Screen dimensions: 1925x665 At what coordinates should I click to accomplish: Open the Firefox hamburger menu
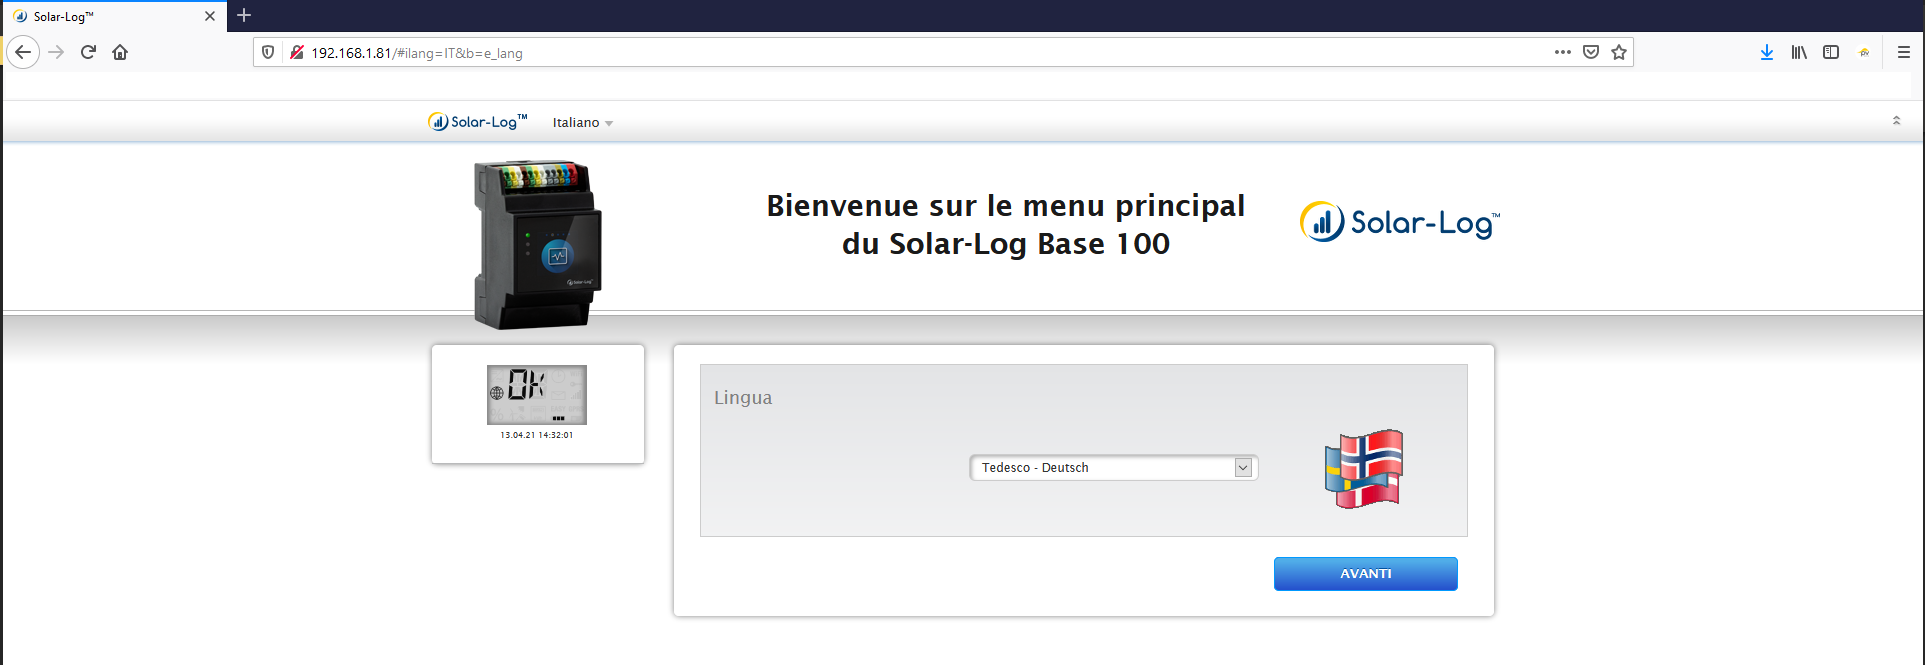click(x=1904, y=52)
